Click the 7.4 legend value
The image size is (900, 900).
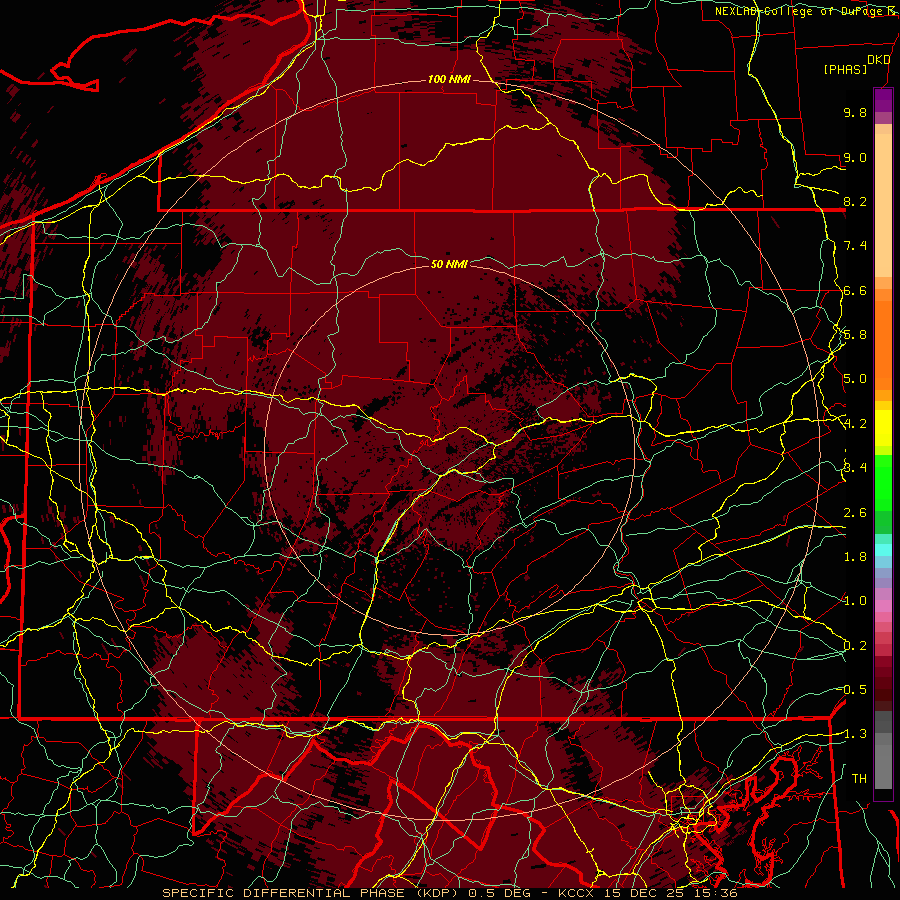click(855, 246)
